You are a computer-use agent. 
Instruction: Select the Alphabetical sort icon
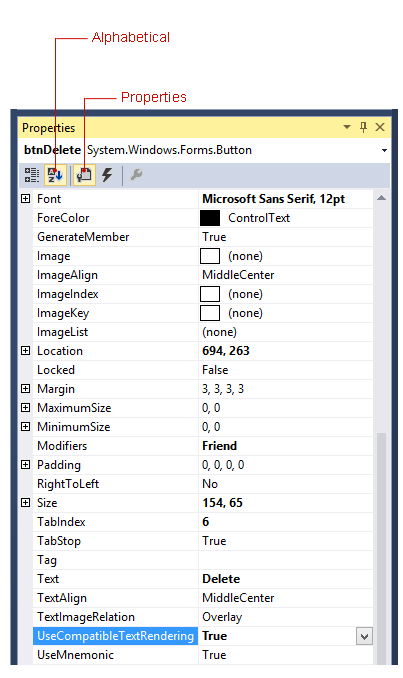55,175
